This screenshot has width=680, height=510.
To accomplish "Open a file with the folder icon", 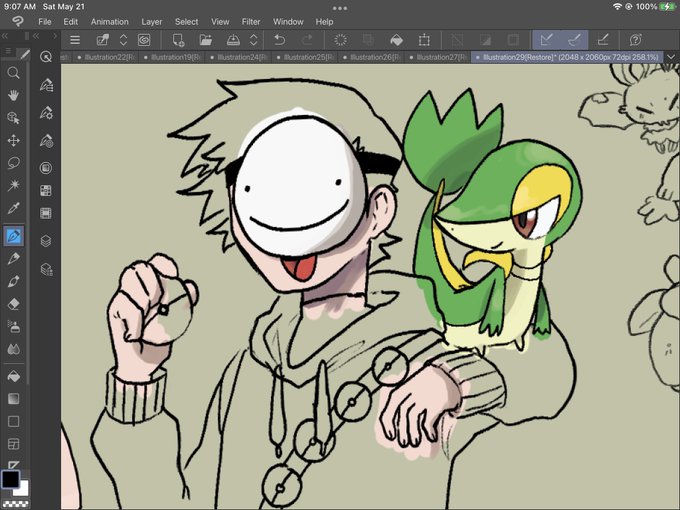I will tap(206, 40).
